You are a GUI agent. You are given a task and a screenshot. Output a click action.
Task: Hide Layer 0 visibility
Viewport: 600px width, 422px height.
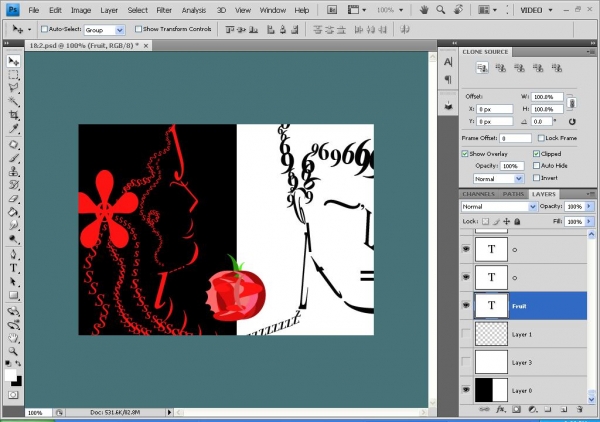(x=466, y=390)
